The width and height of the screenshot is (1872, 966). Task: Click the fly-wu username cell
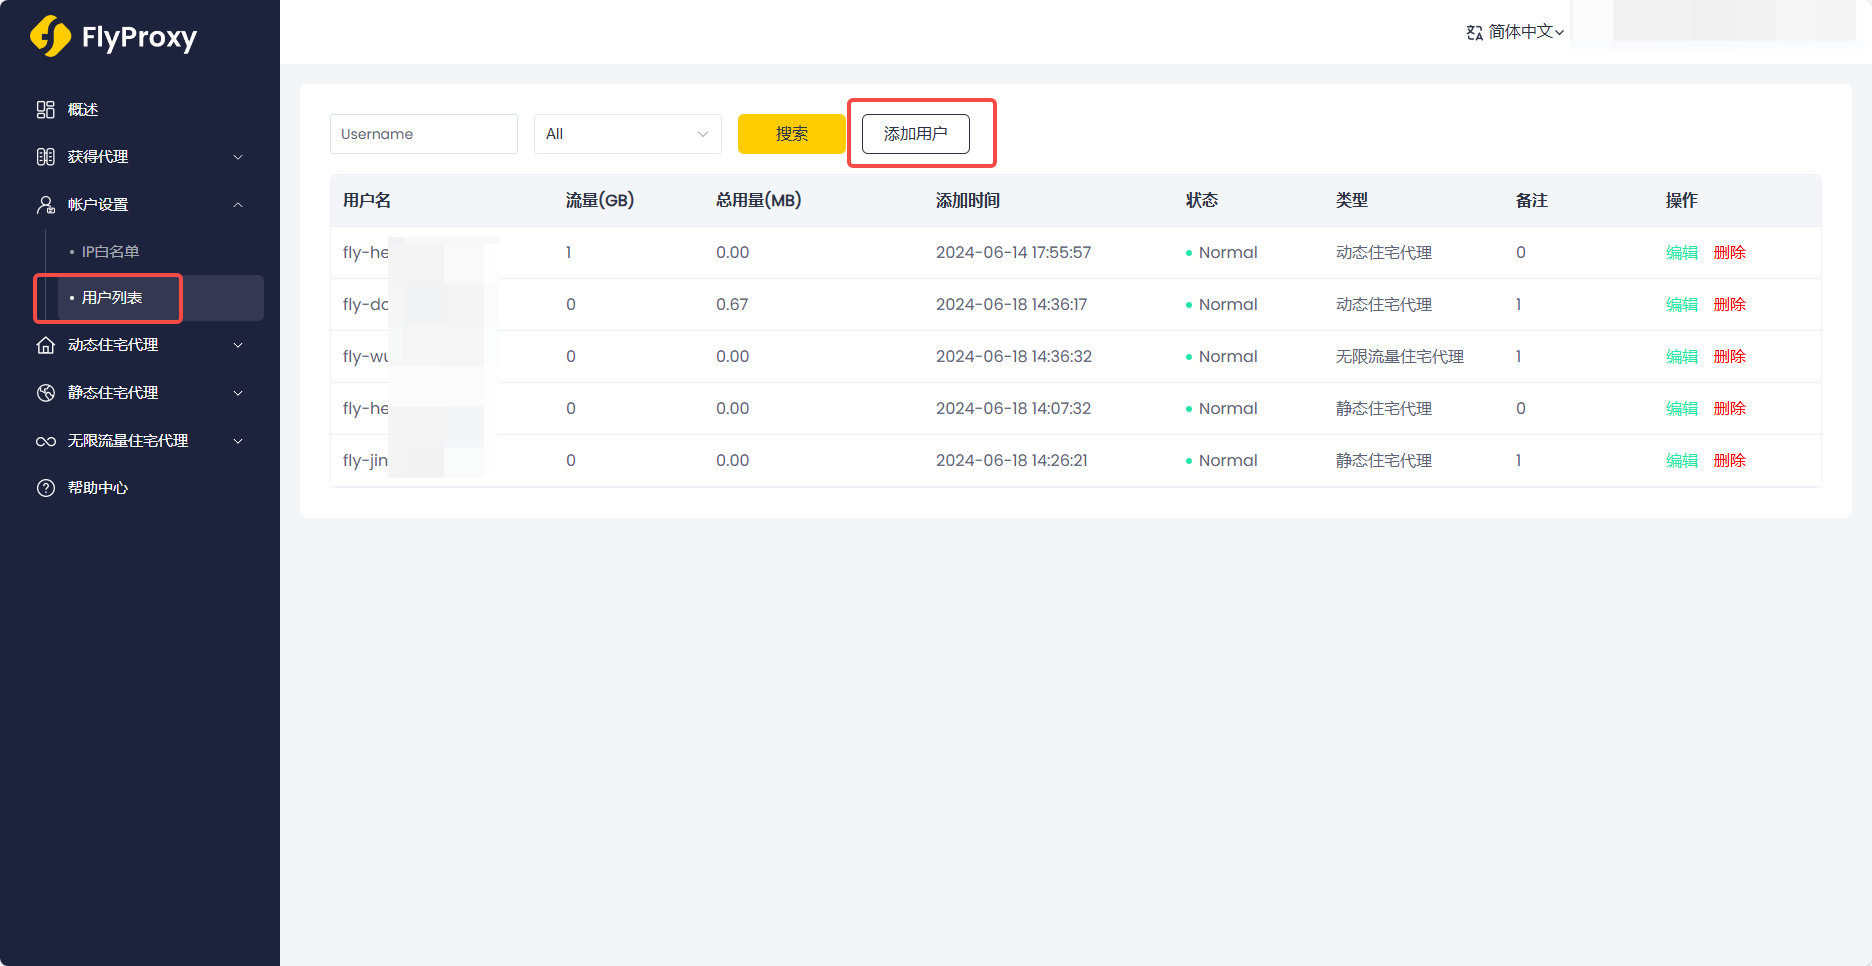pyautogui.click(x=366, y=357)
